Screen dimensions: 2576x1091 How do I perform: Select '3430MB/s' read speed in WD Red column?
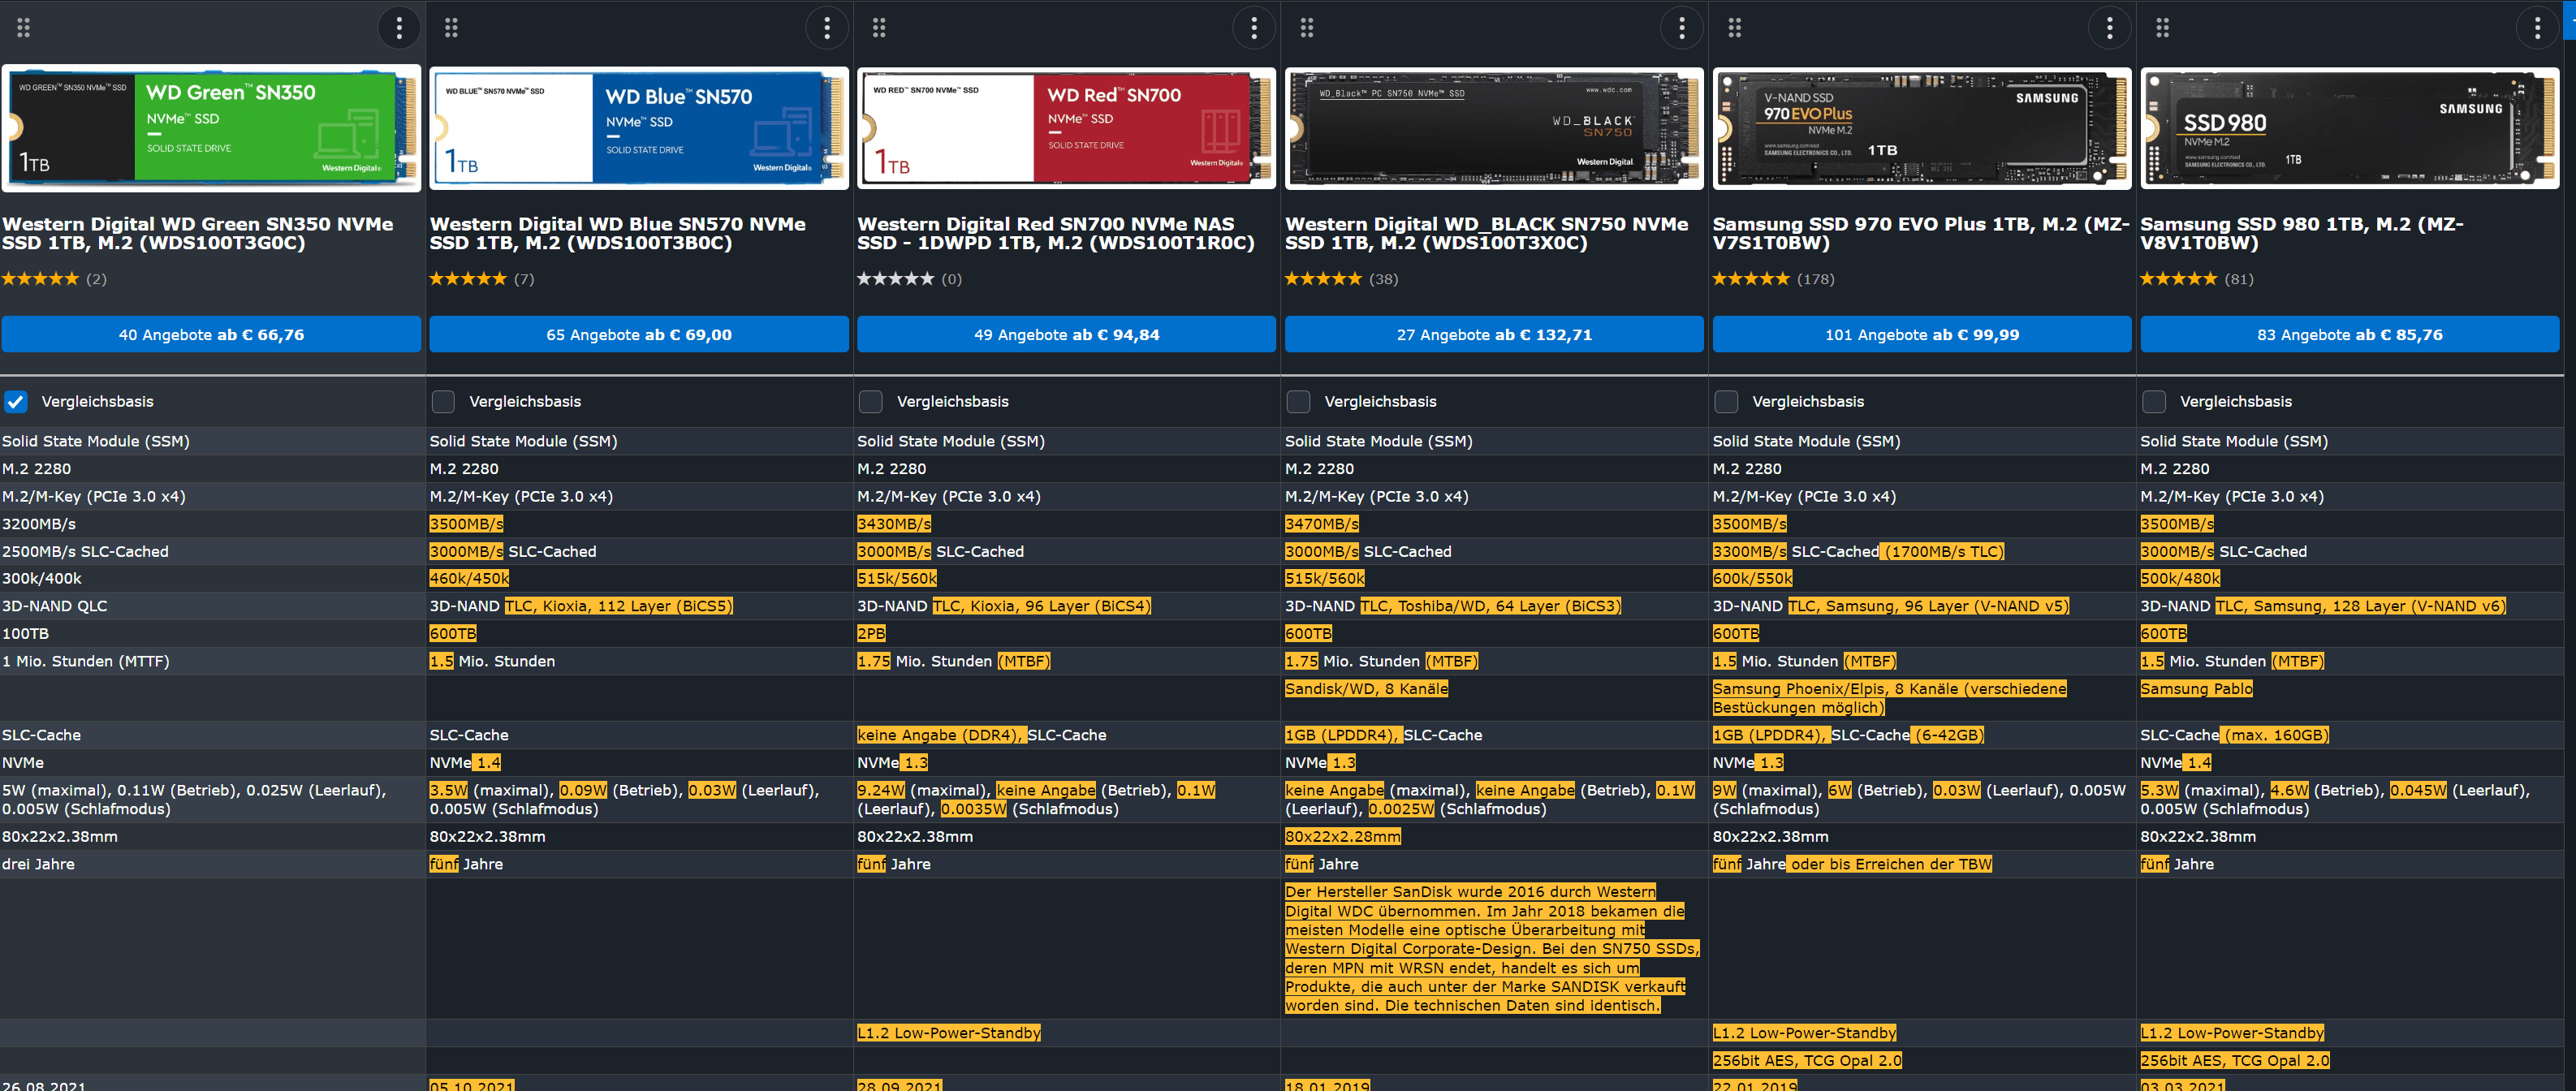tap(894, 524)
